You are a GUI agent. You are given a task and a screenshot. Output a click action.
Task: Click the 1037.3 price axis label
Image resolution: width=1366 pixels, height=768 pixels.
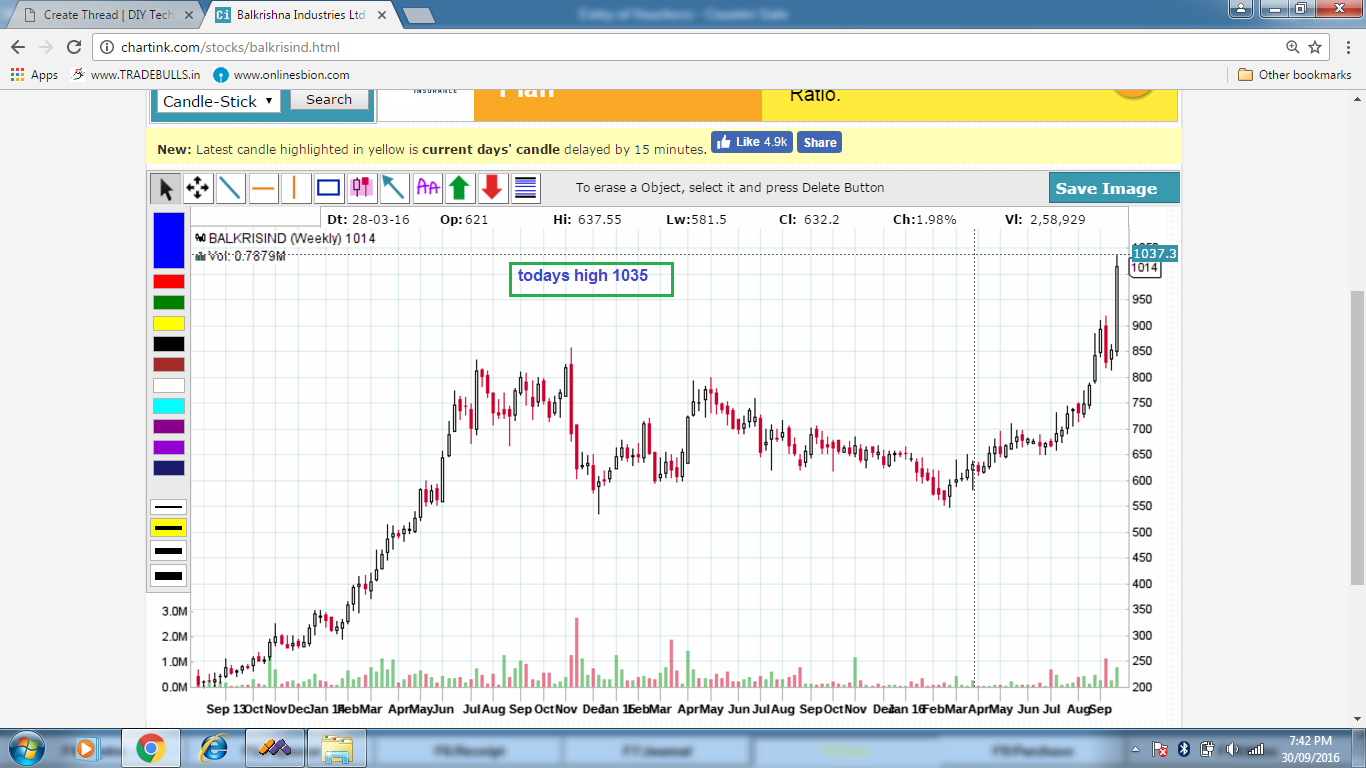(1154, 254)
